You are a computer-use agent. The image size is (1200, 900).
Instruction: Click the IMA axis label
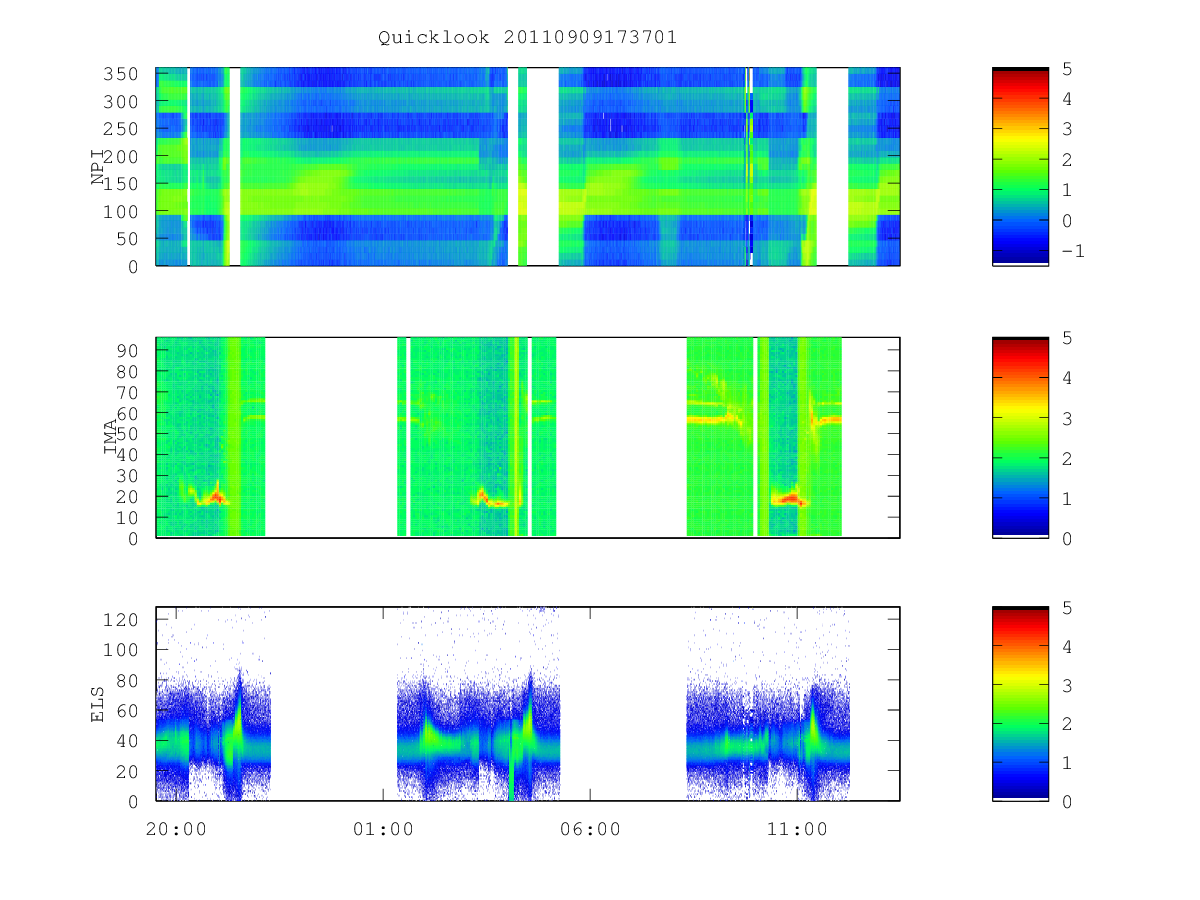click(112, 437)
